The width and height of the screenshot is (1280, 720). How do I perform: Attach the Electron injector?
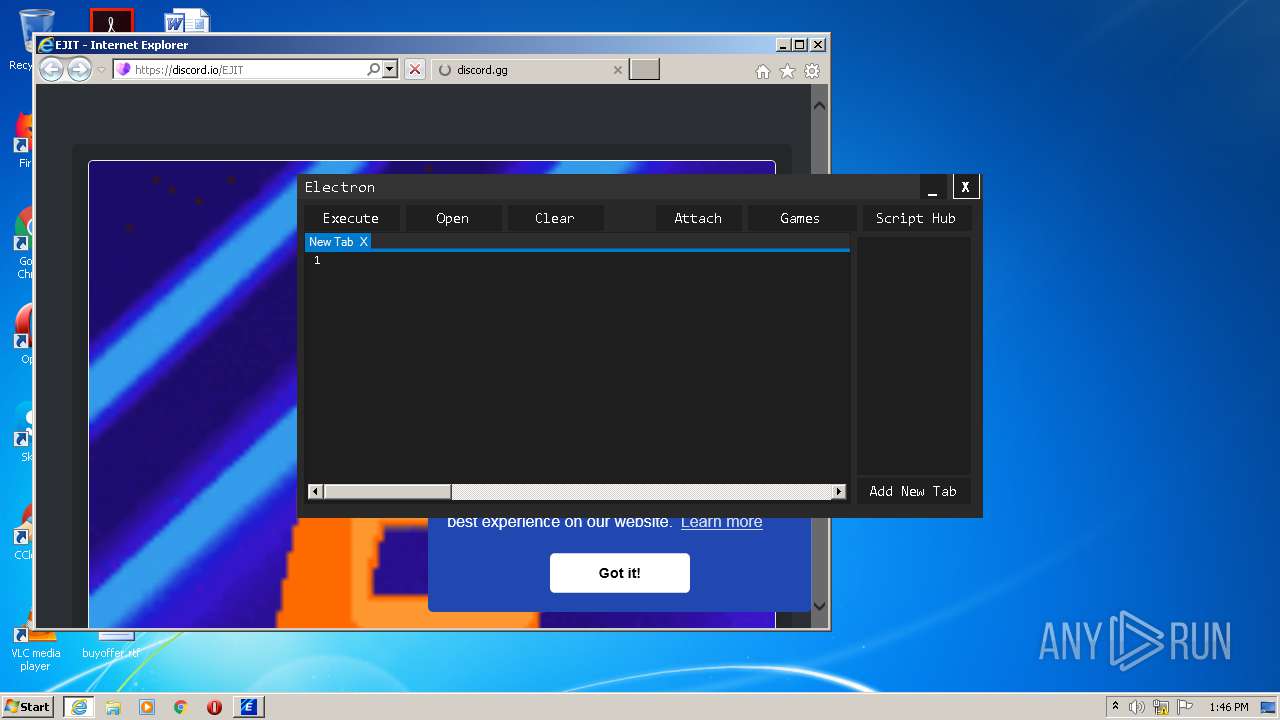(698, 218)
